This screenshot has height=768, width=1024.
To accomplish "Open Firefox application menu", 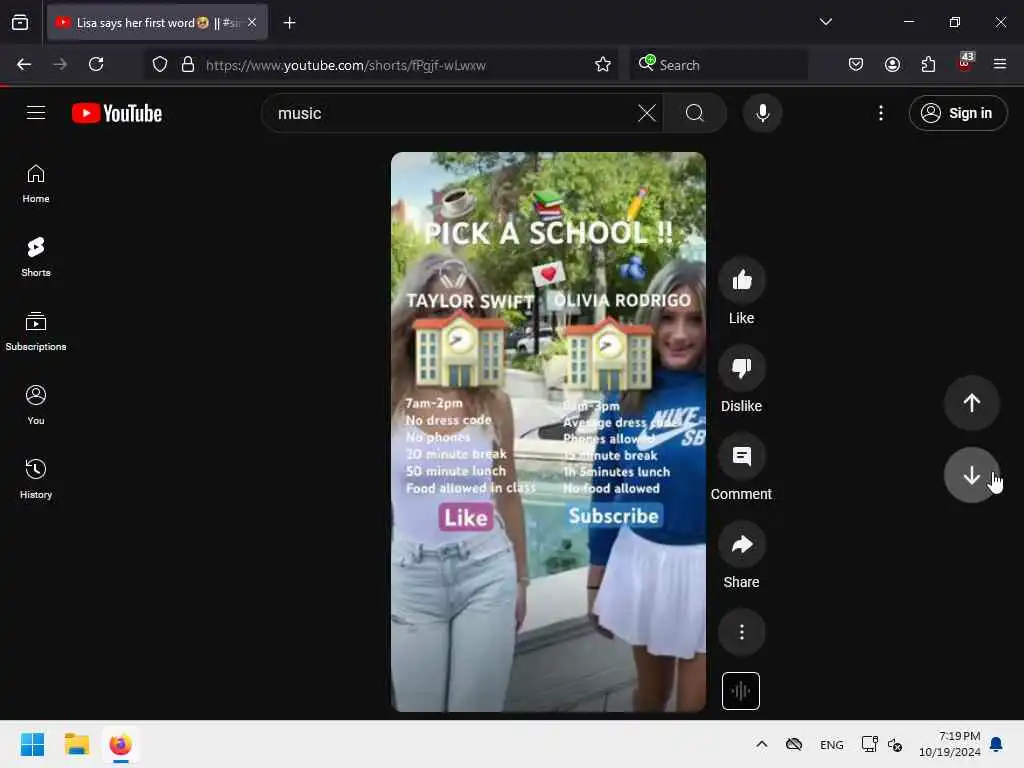I will (x=1000, y=64).
